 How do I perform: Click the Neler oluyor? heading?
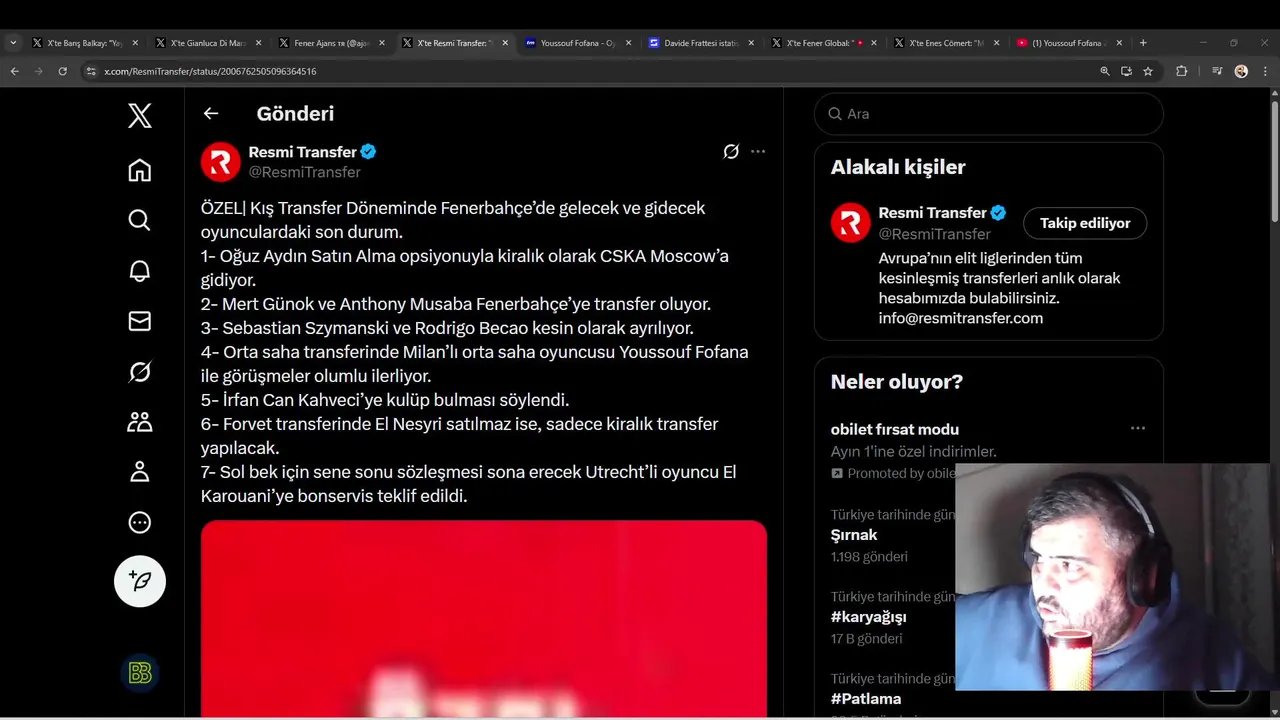click(897, 382)
